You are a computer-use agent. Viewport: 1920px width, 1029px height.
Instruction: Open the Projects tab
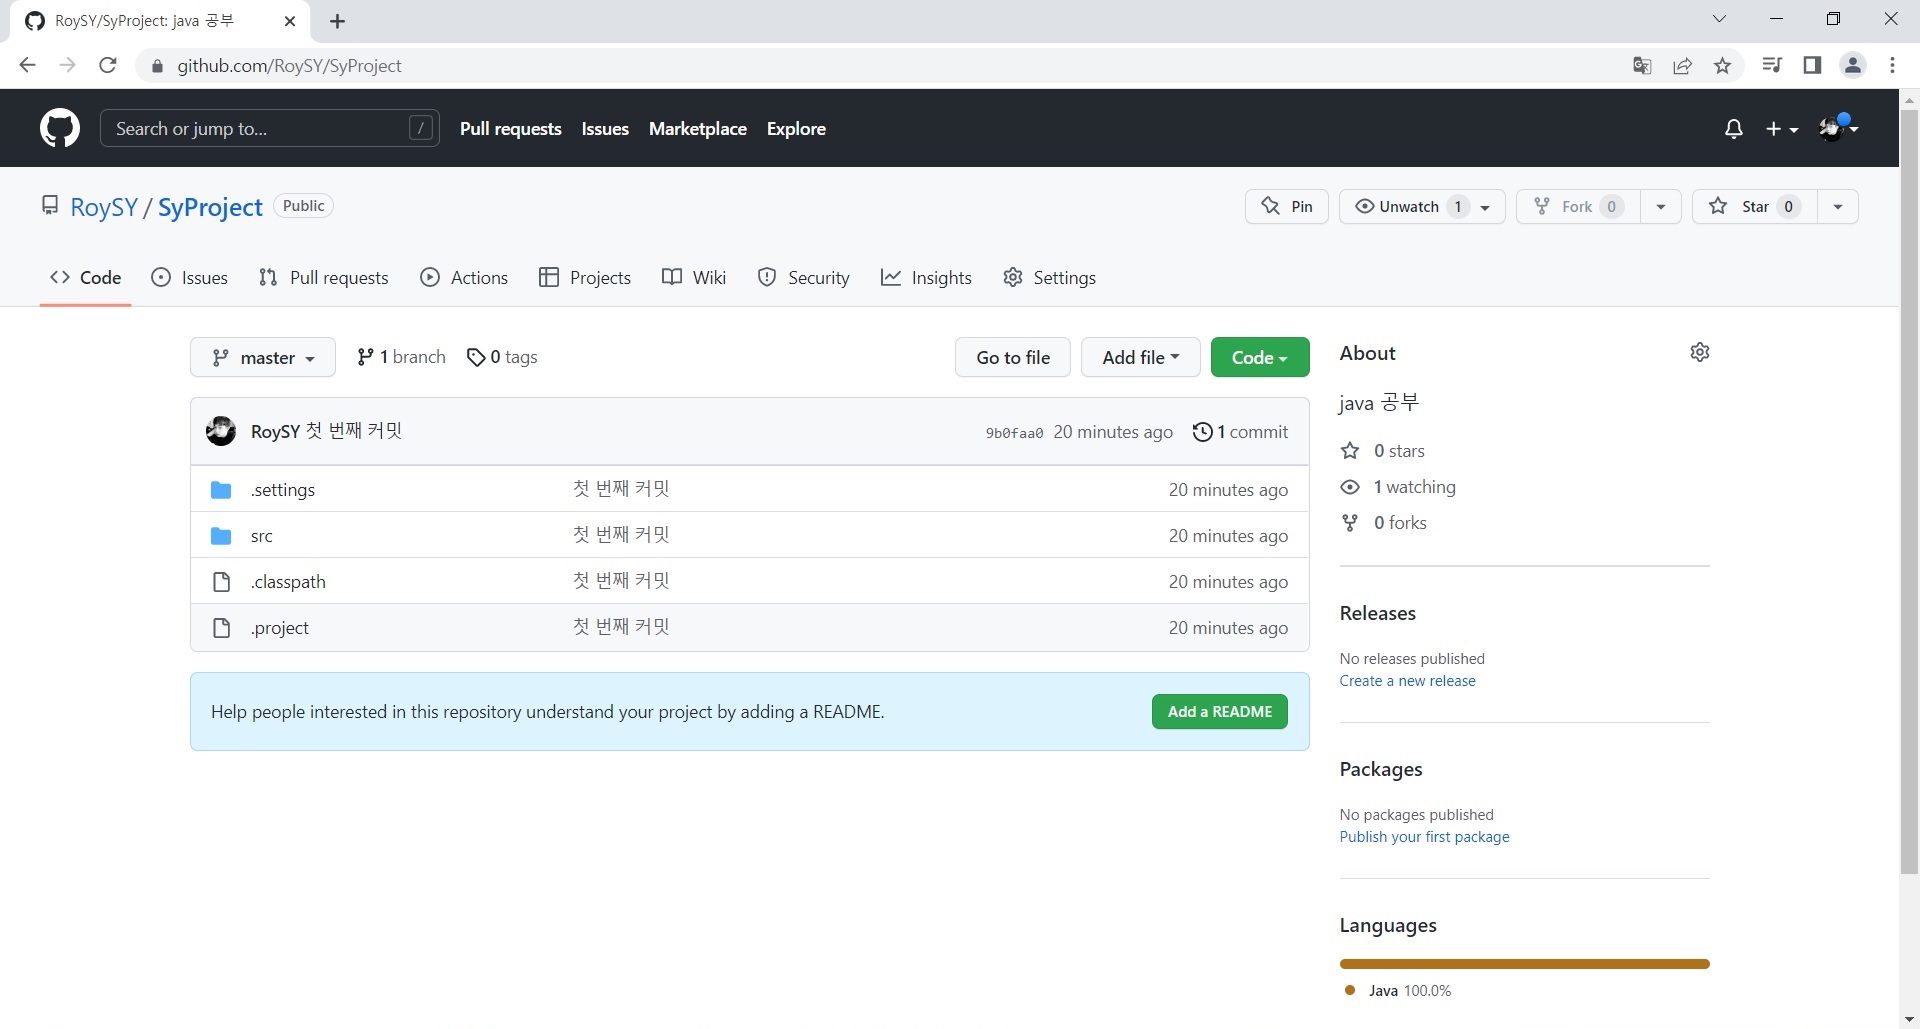pos(585,278)
